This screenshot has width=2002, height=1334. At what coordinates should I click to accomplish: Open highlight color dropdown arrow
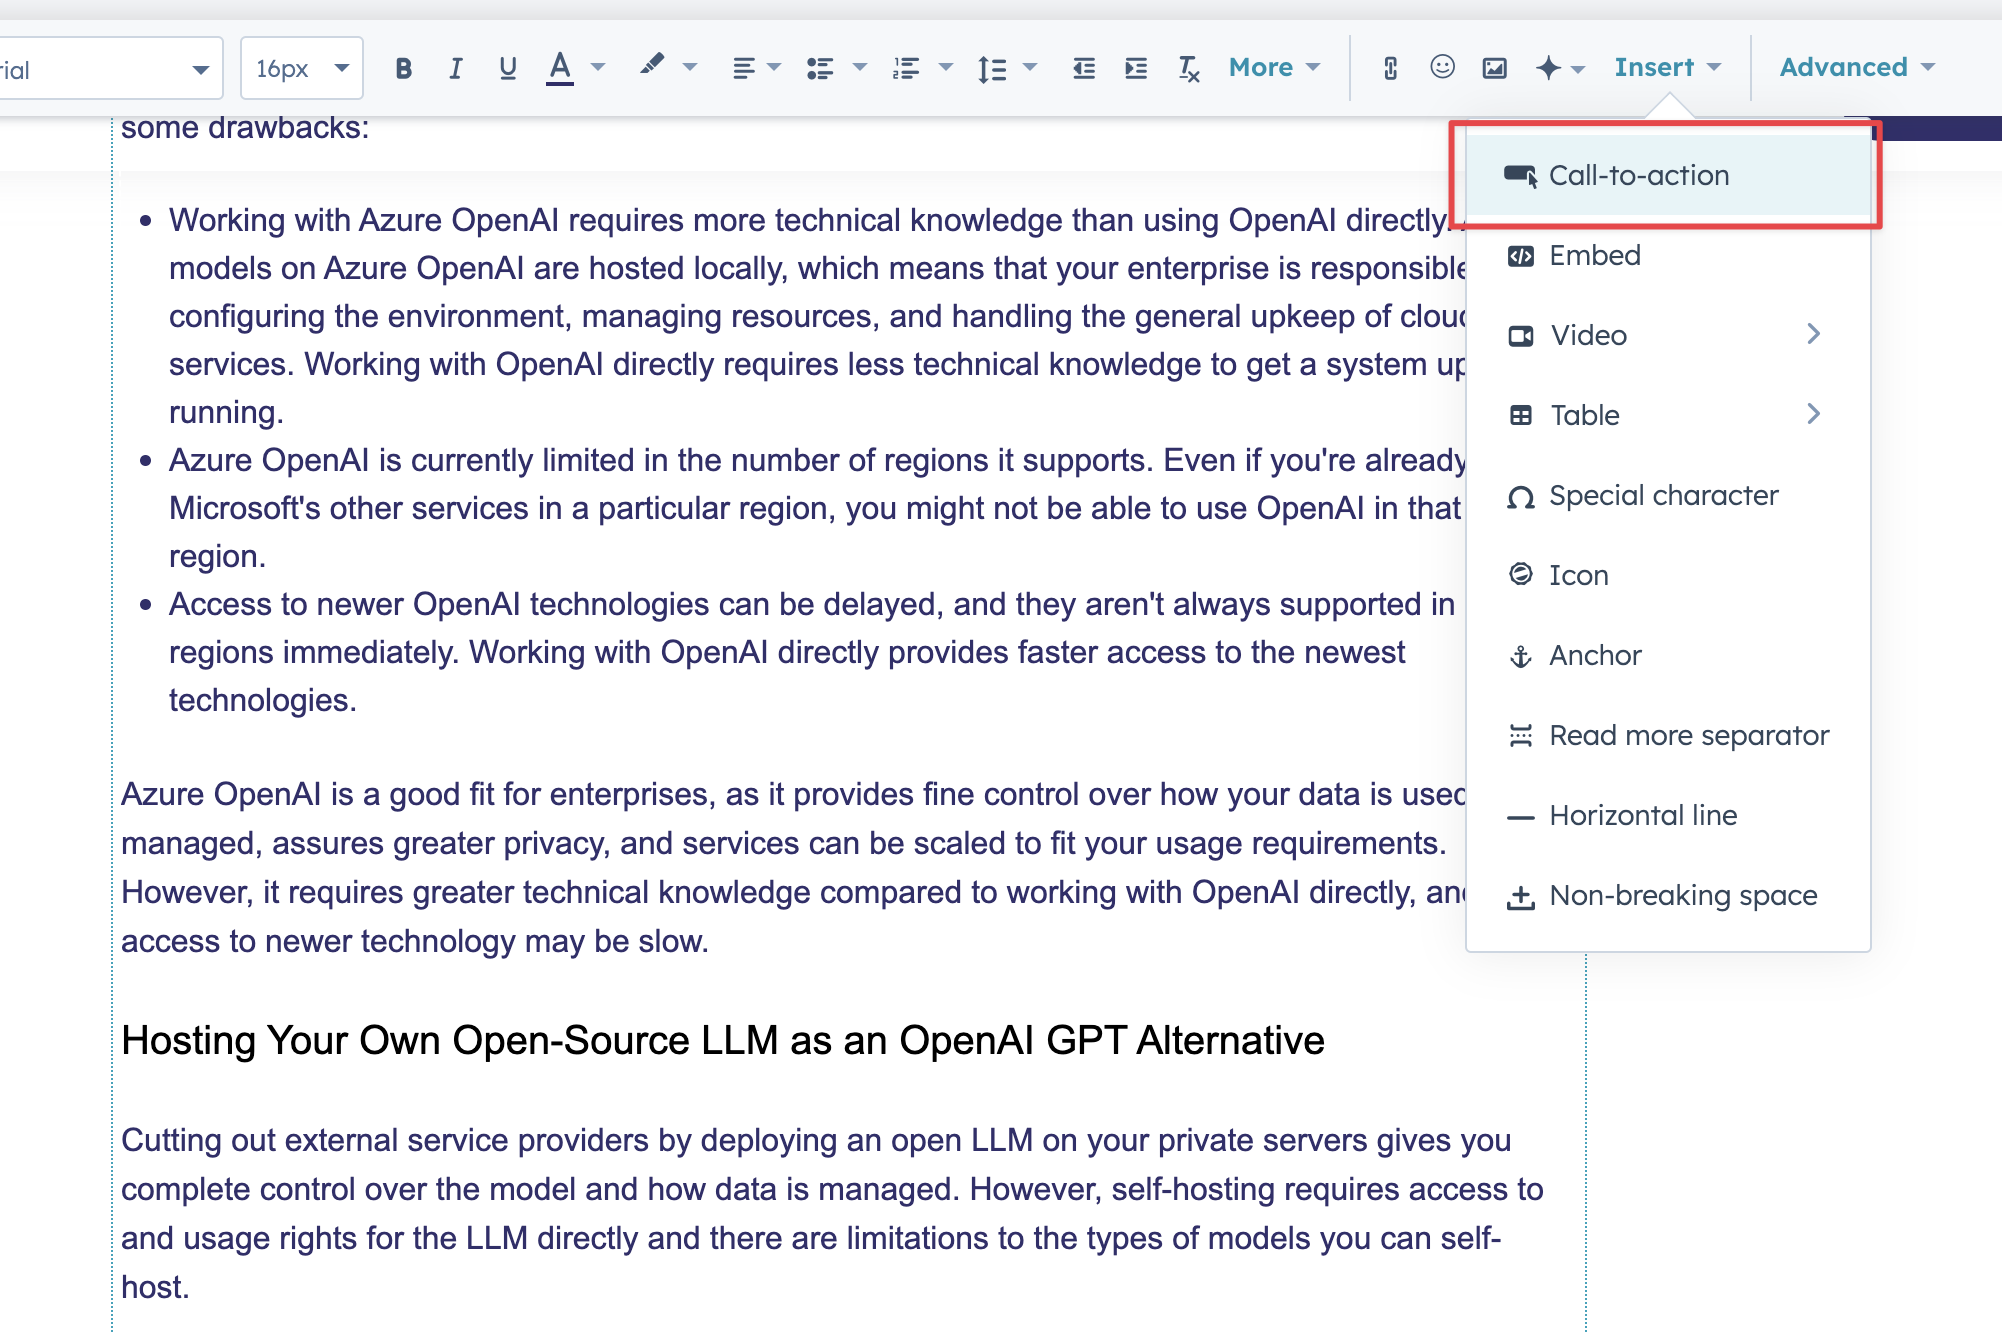coord(689,67)
